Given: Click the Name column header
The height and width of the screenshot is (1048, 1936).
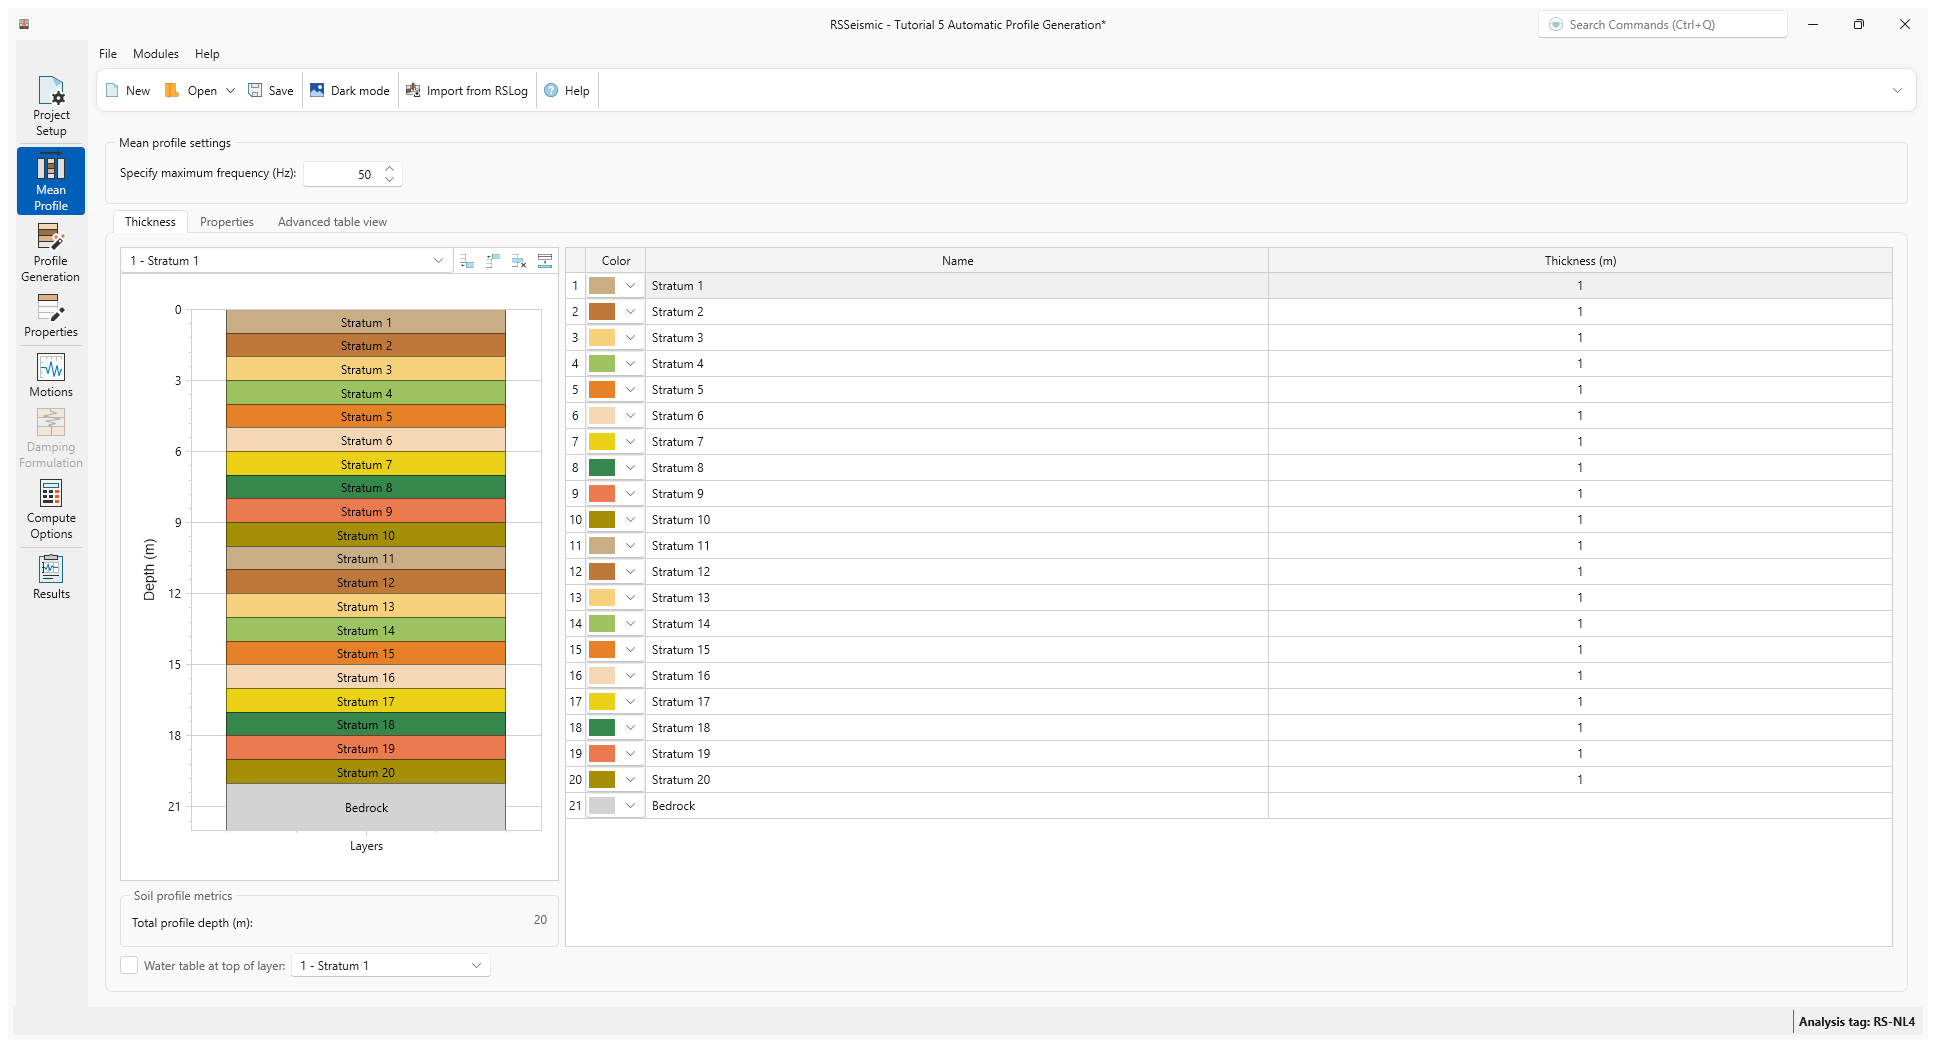Looking at the screenshot, I should click(x=957, y=261).
